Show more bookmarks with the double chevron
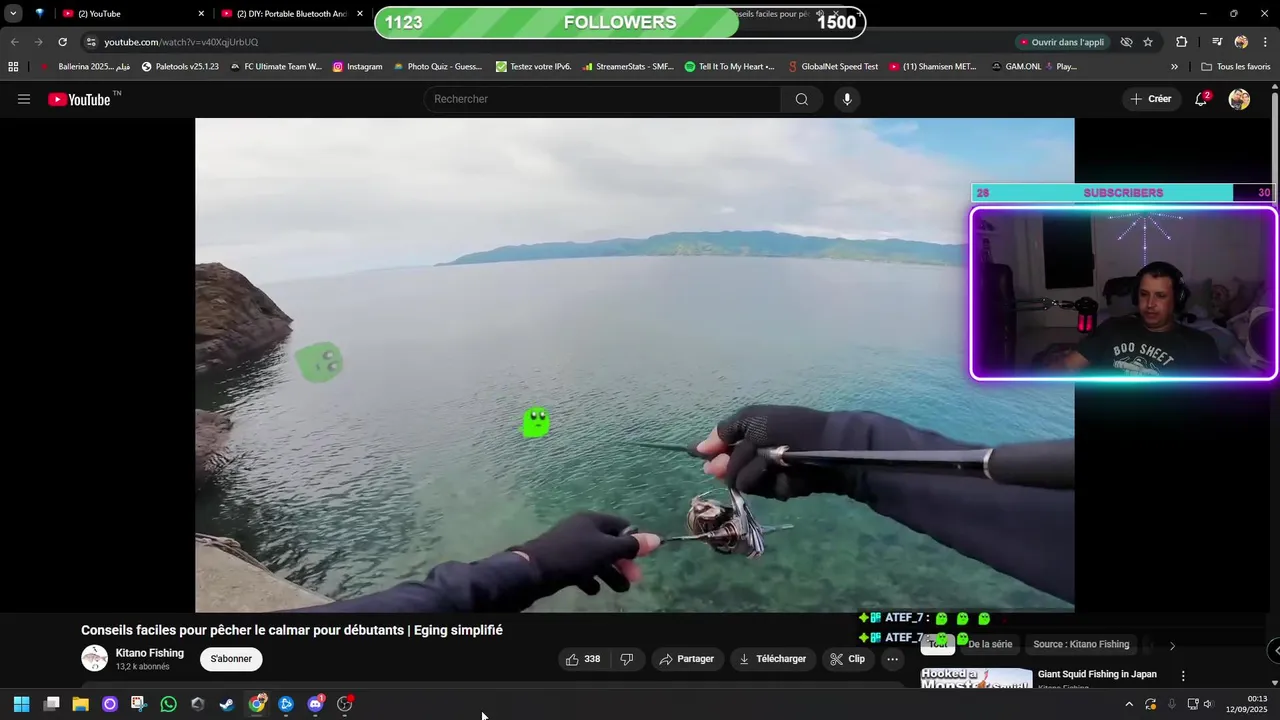Screen dimensions: 1280x720 pyautogui.click(x=1174, y=67)
